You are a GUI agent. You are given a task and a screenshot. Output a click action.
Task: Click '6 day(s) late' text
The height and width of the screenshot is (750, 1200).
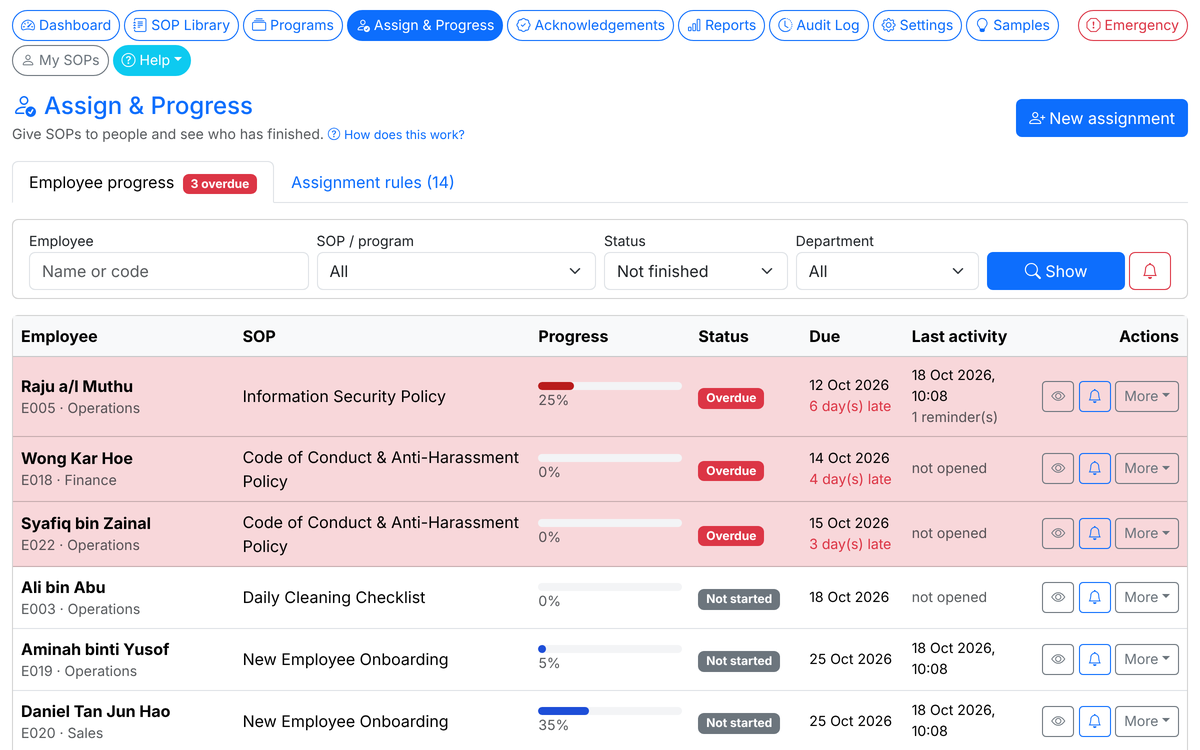click(850, 407)
